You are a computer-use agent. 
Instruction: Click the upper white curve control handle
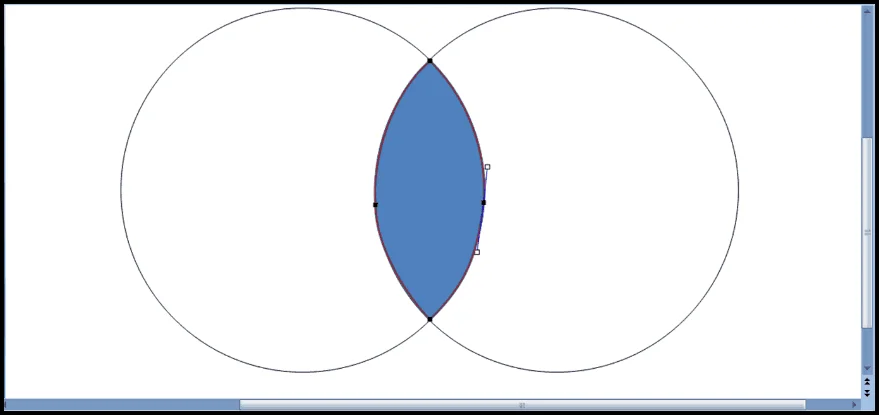click(487, 167)
